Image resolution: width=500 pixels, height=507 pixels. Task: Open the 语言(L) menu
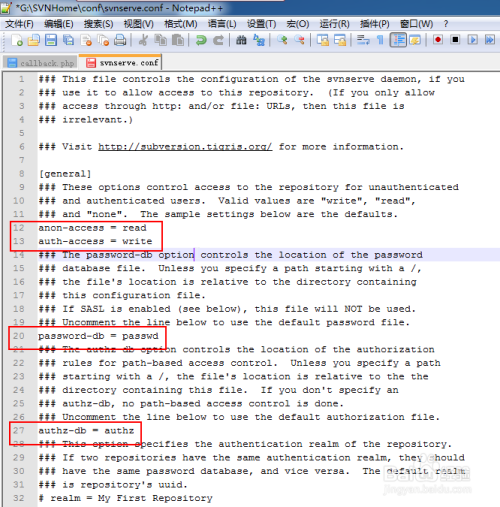pos(222,24)
